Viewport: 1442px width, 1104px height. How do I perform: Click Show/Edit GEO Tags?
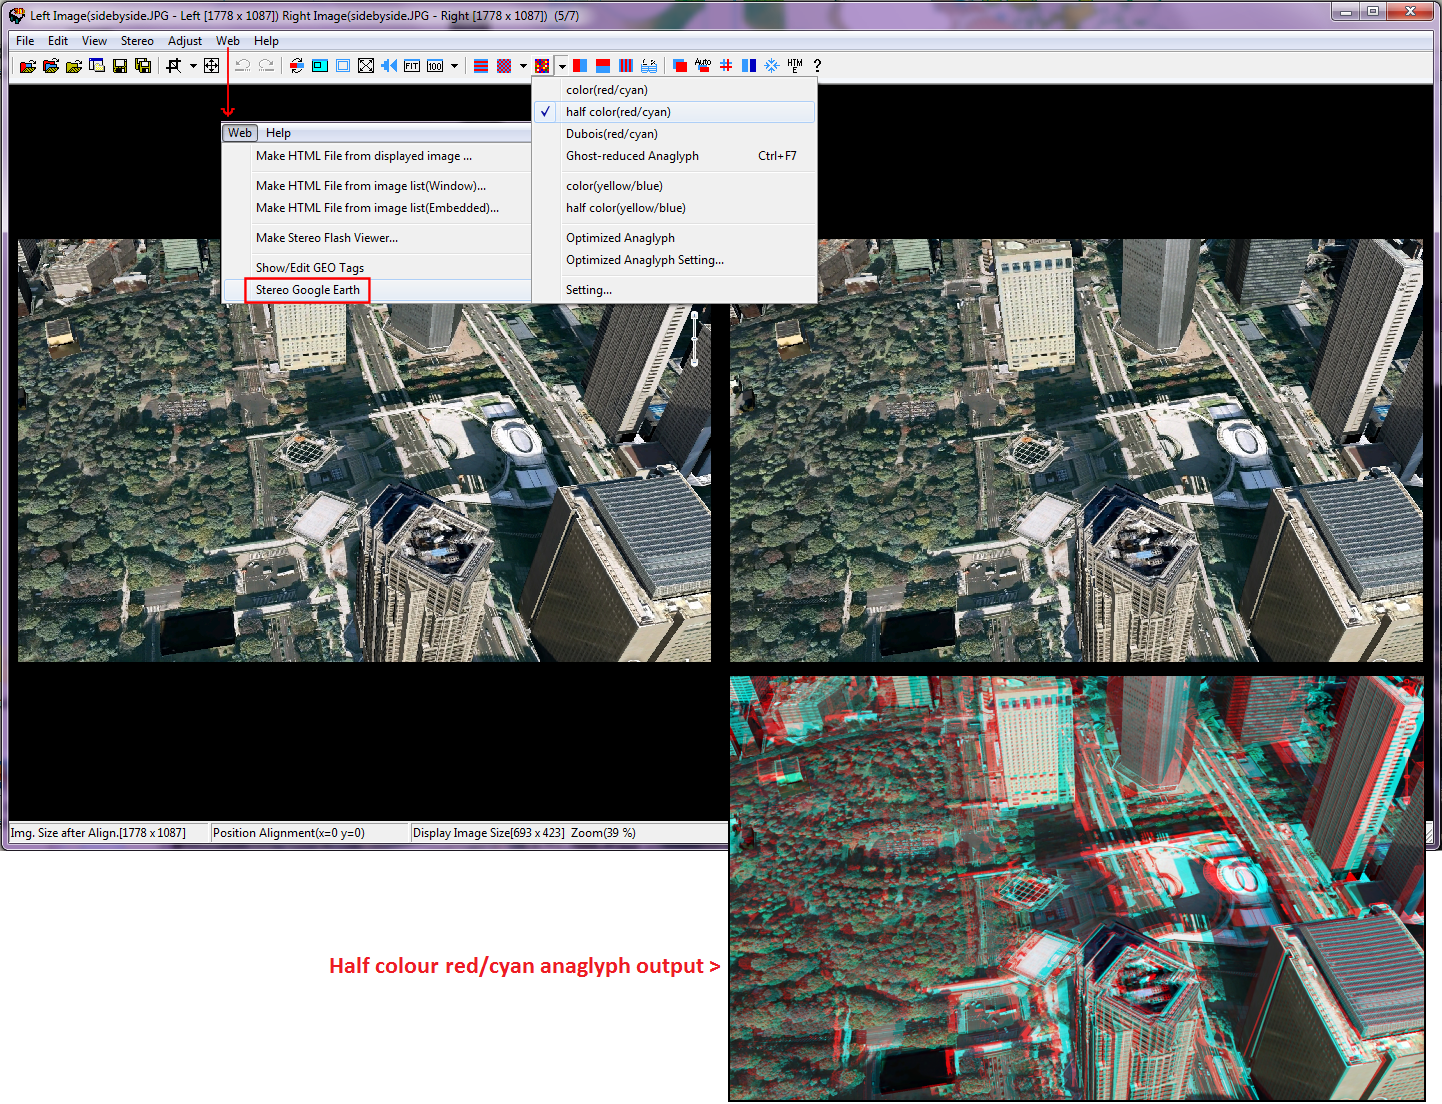point(377,268)
